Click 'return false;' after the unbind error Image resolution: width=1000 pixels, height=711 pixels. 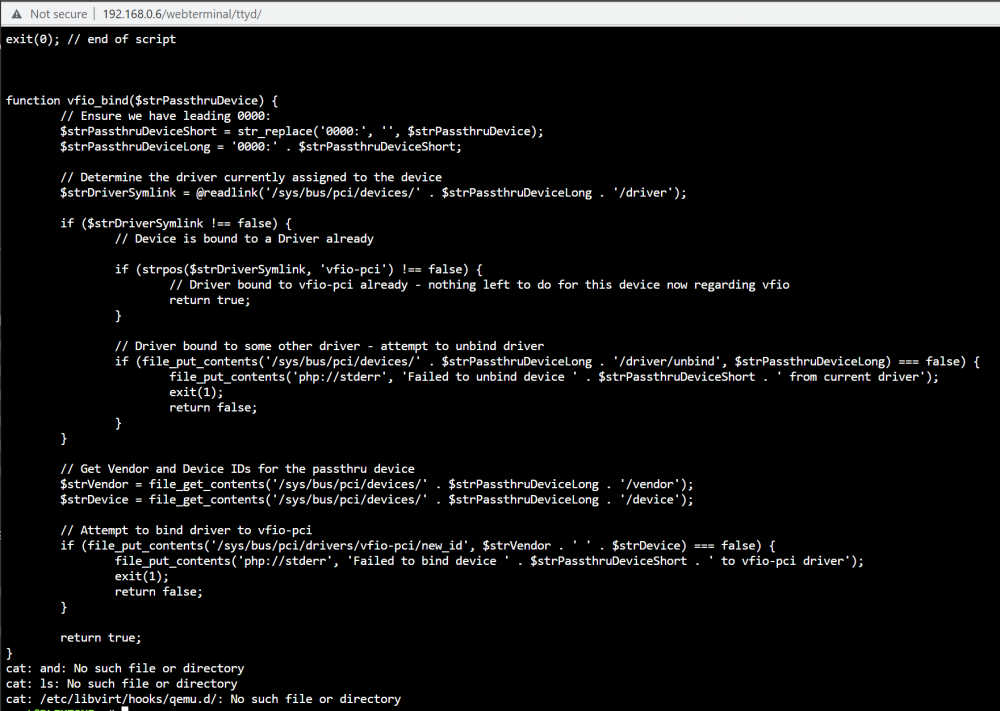(213, 407)
